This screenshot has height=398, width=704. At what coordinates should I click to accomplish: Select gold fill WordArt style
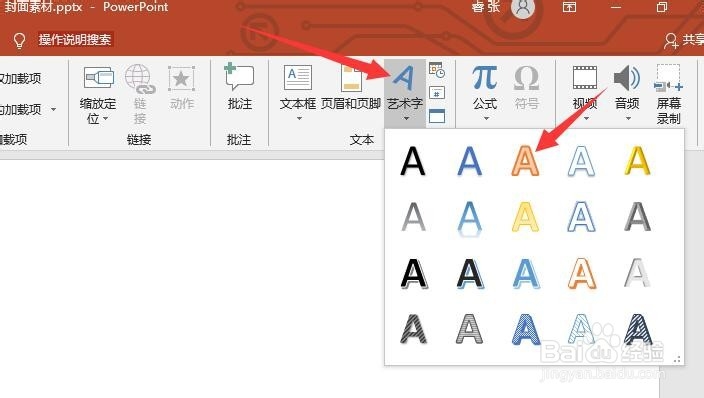point(638,161)
